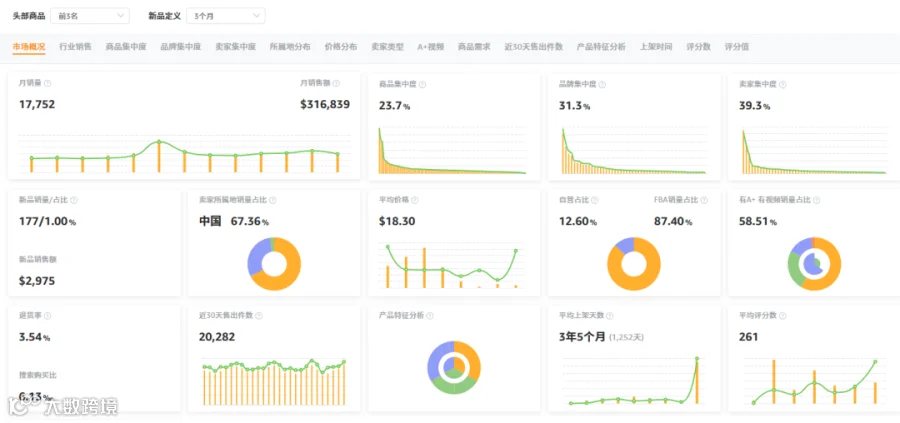Image resolution: width=900 pixels, height=423 pixels.
Task: Click help icon beside 新品销量/占比
Action: pos(74,200)
